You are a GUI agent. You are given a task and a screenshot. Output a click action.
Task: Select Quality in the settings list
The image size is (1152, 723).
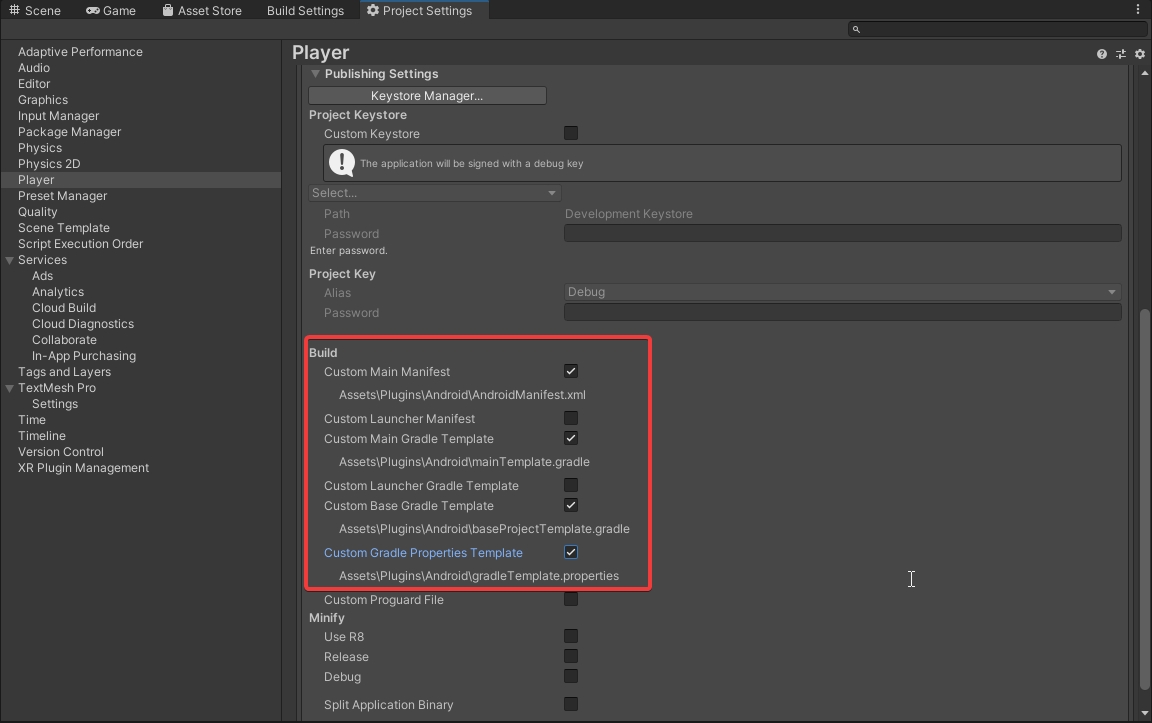pyautogui.click(x=38, y=212)
